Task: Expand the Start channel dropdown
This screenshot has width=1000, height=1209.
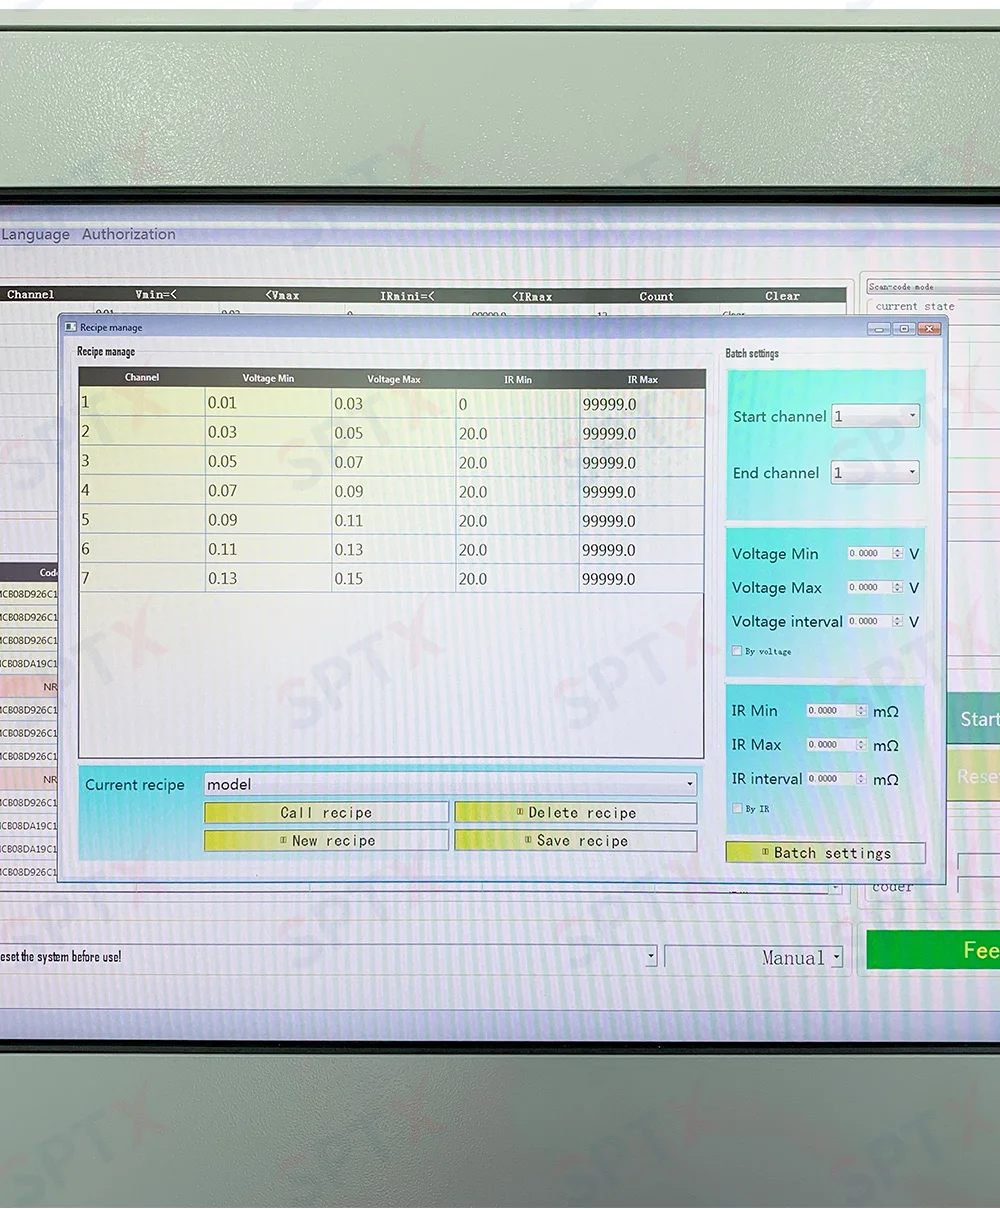Action: pos(875,416)
